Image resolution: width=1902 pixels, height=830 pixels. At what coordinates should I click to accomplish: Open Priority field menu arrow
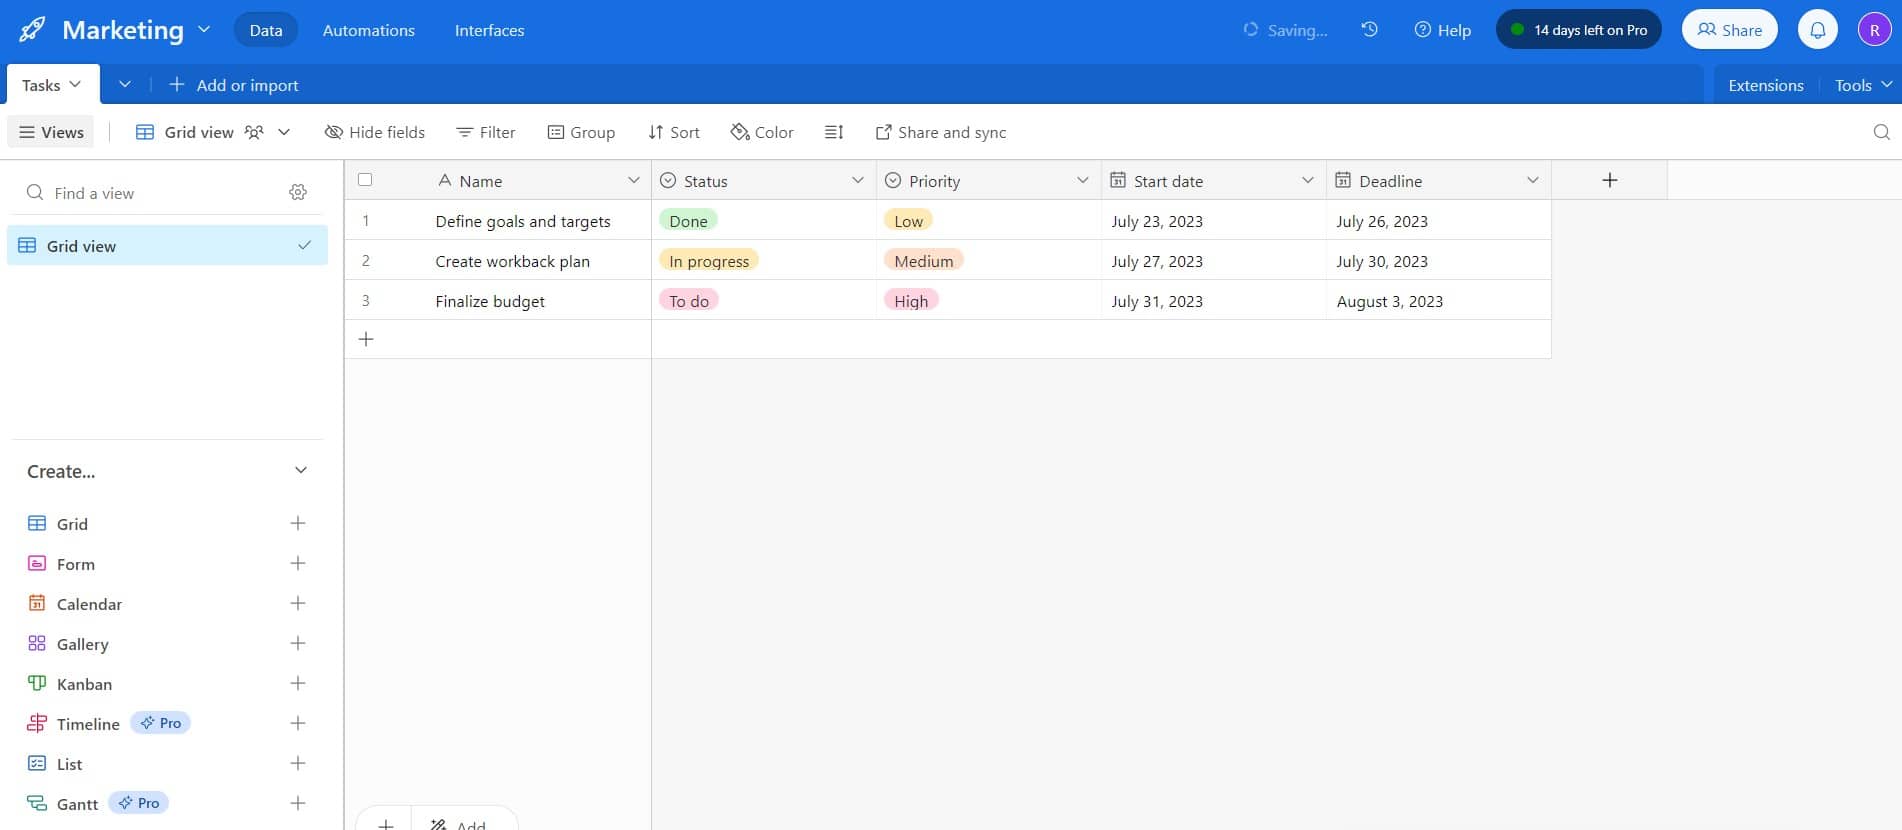(x=1082, y=180)
